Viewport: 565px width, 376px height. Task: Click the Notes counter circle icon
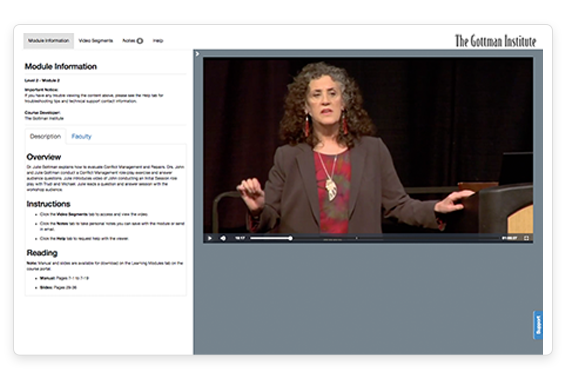coord(140,41)
